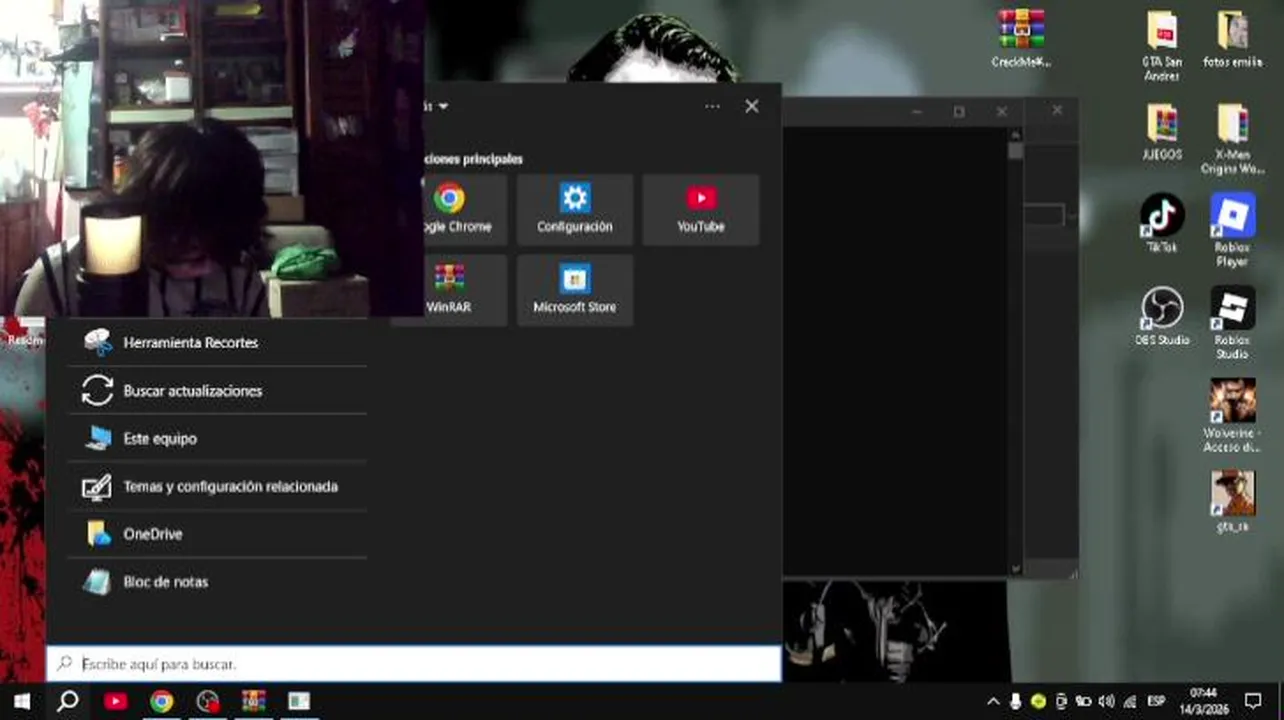Viewport: 1284px width, 720px height.
Task: Open the GTA San Andres desktop folder
Action: coord(1161,45)
